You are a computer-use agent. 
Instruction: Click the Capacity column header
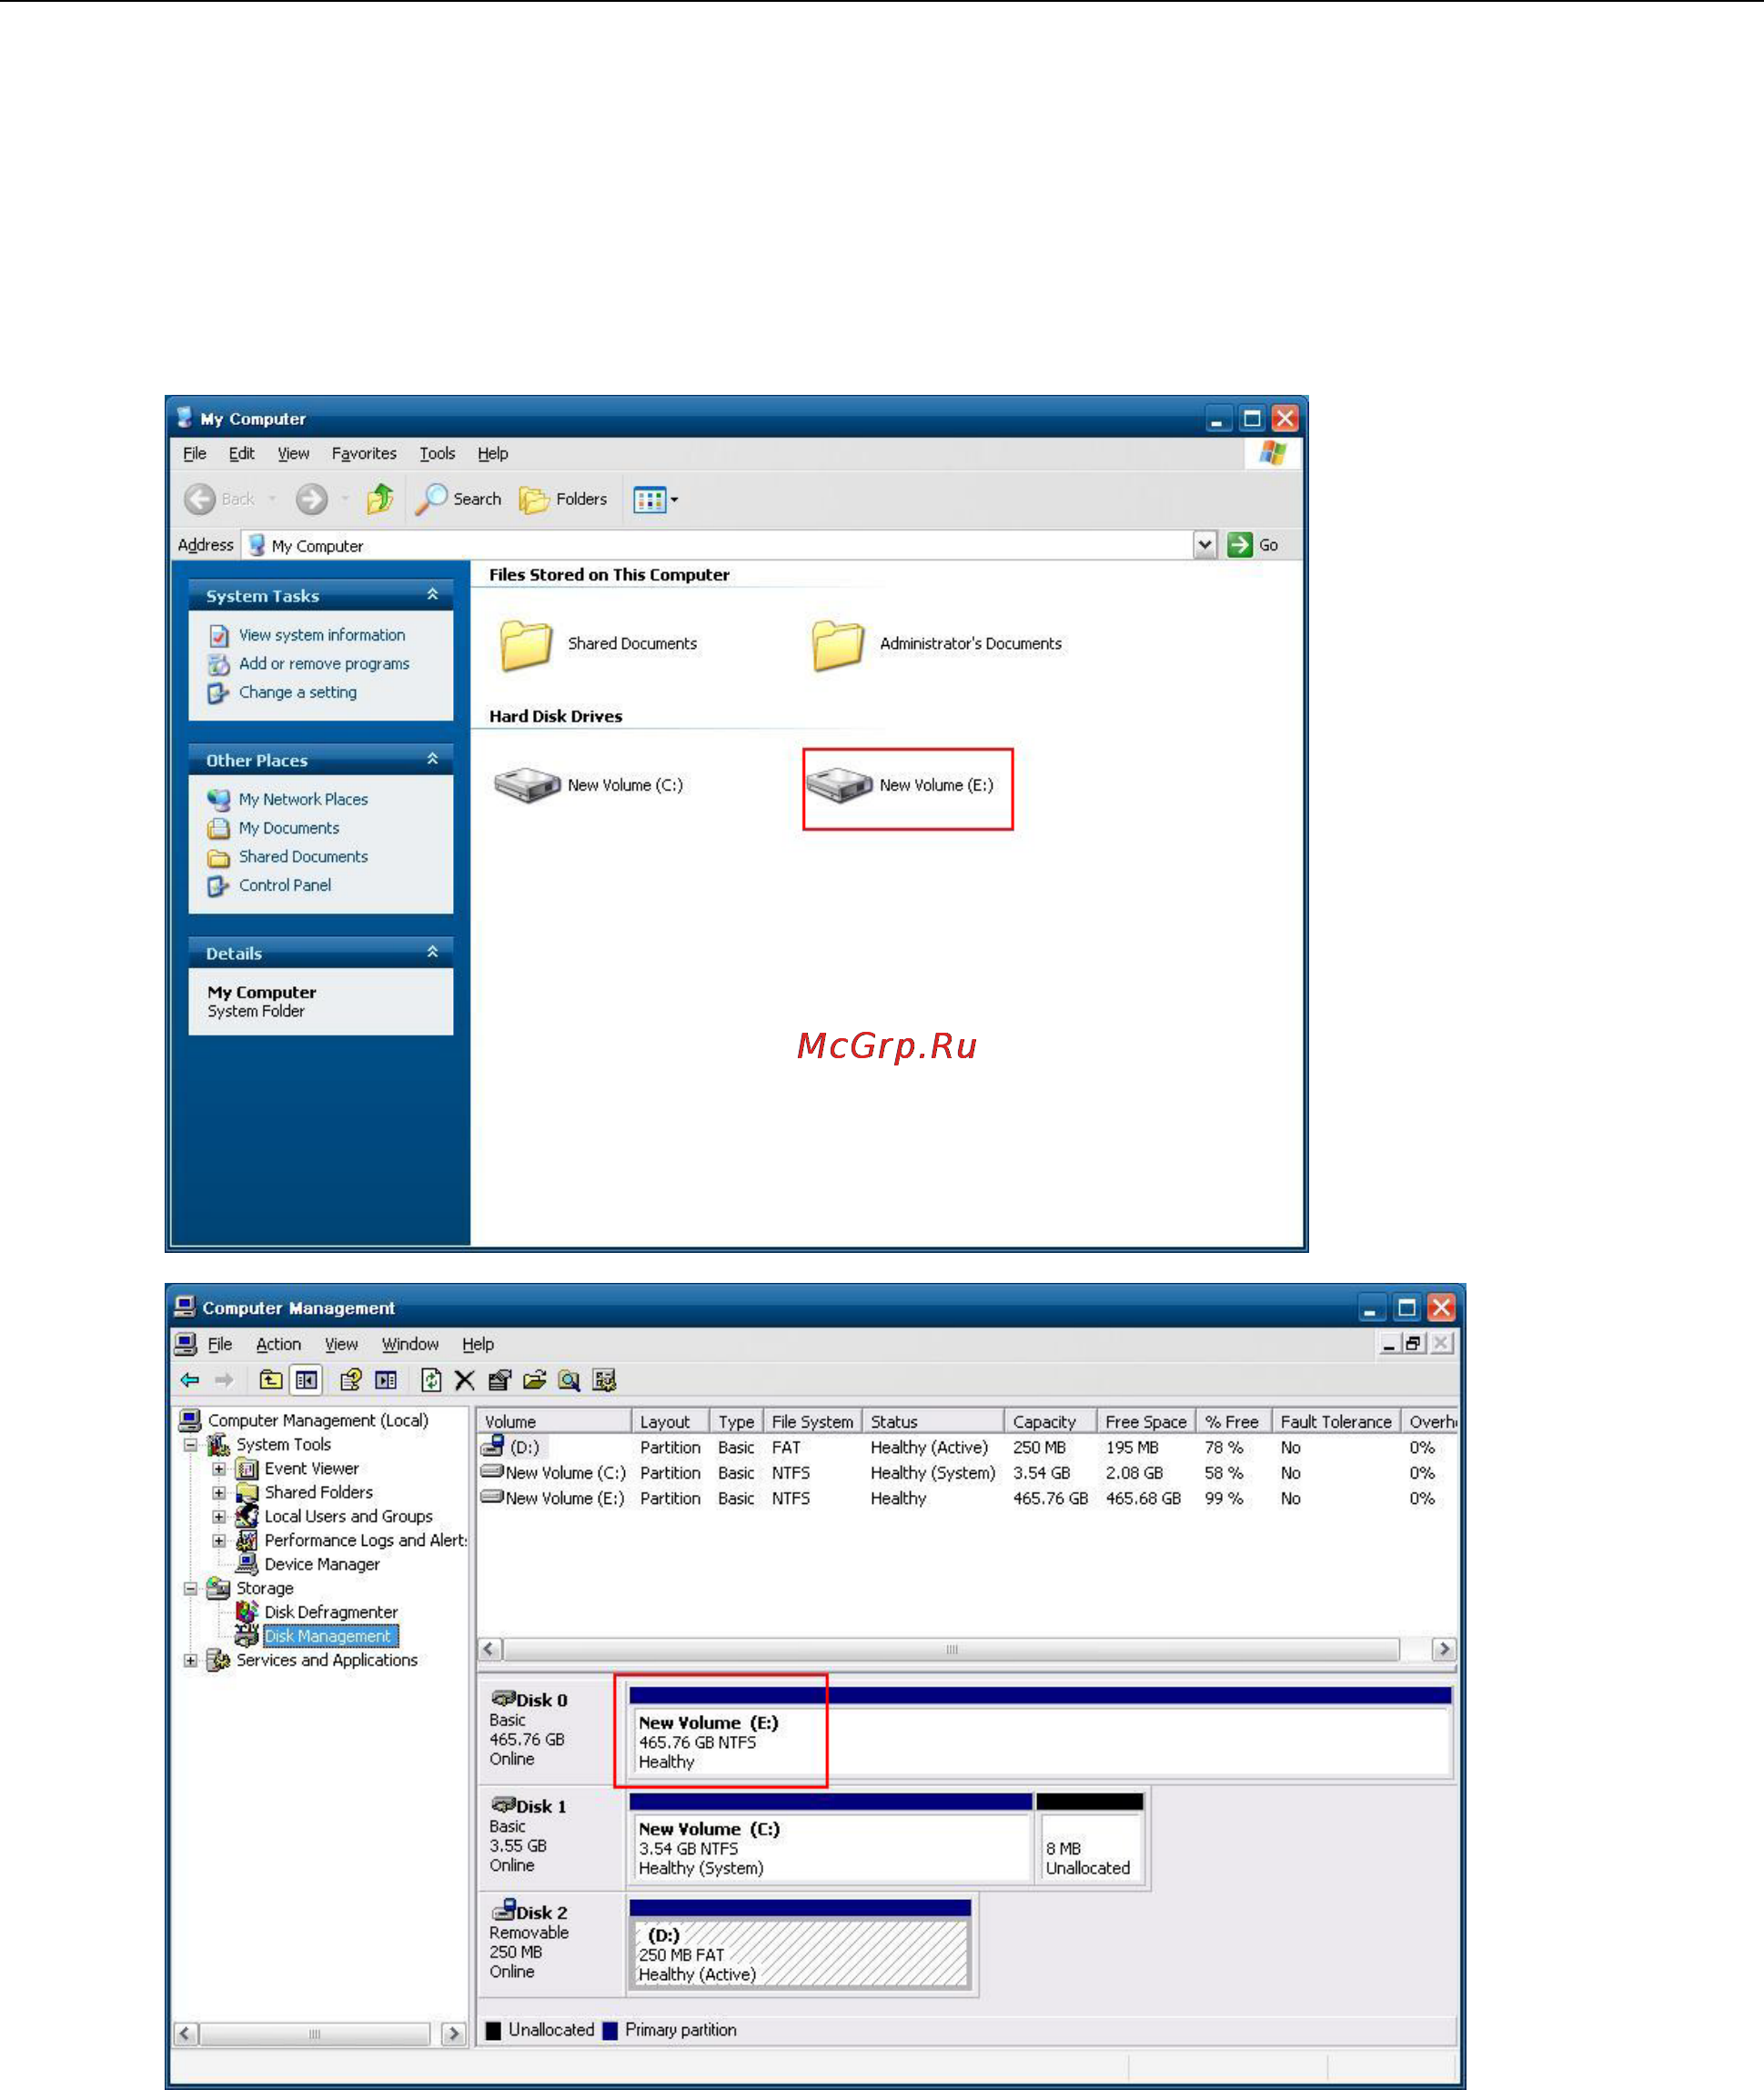tap(1050, 1421)
